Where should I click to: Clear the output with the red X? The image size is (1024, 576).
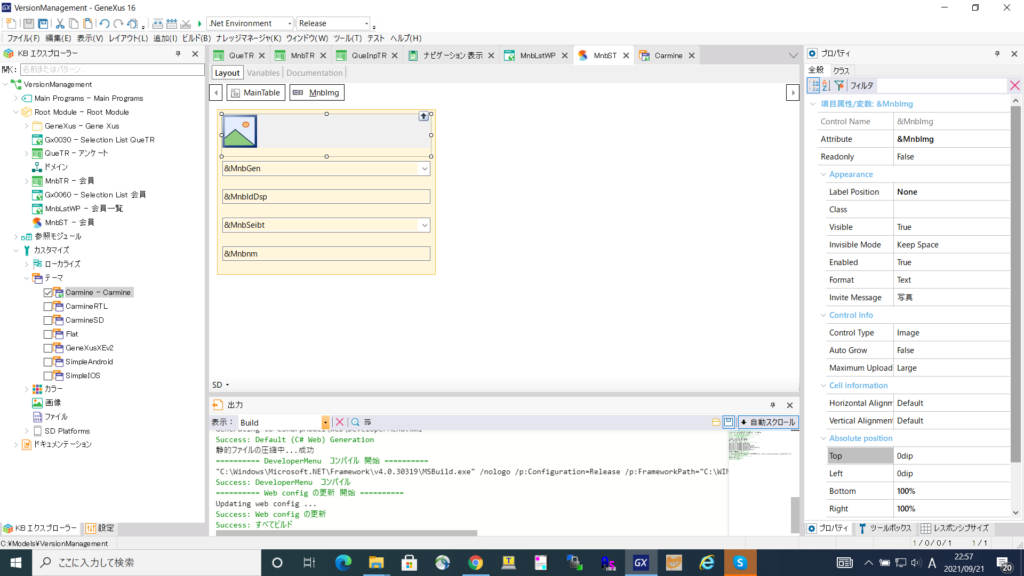(340, 422)
